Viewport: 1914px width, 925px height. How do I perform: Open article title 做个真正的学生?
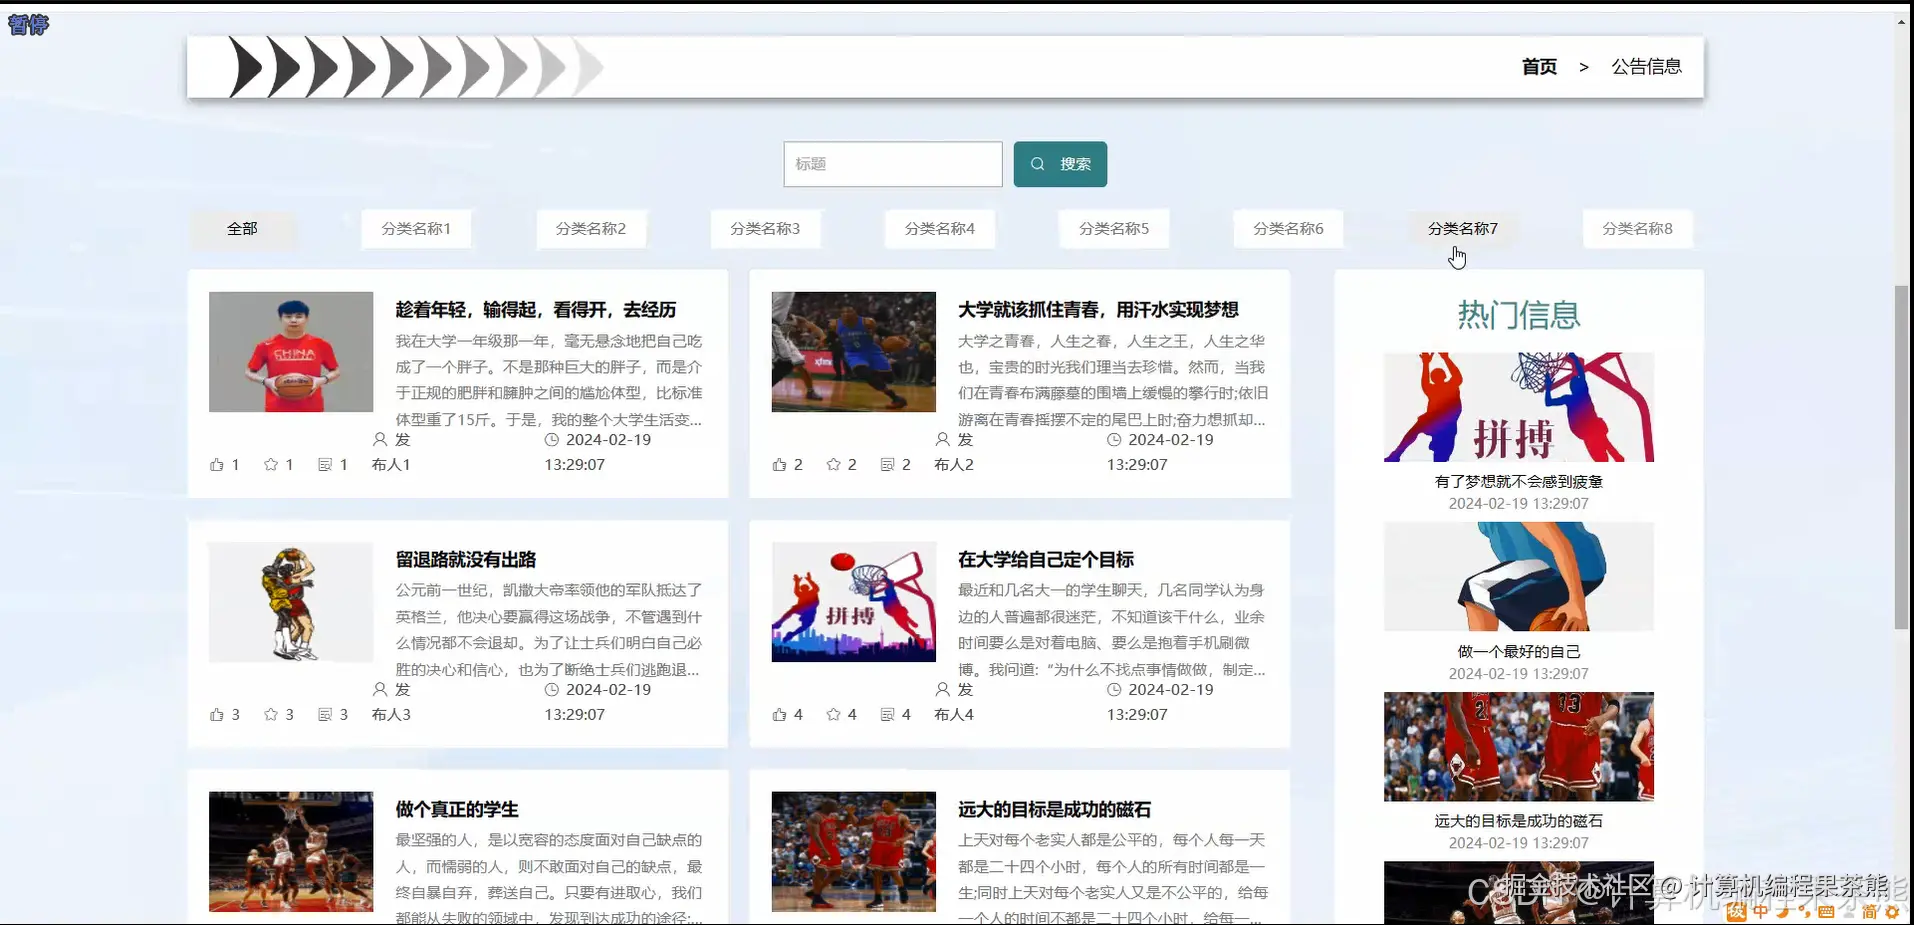point(457,810)
